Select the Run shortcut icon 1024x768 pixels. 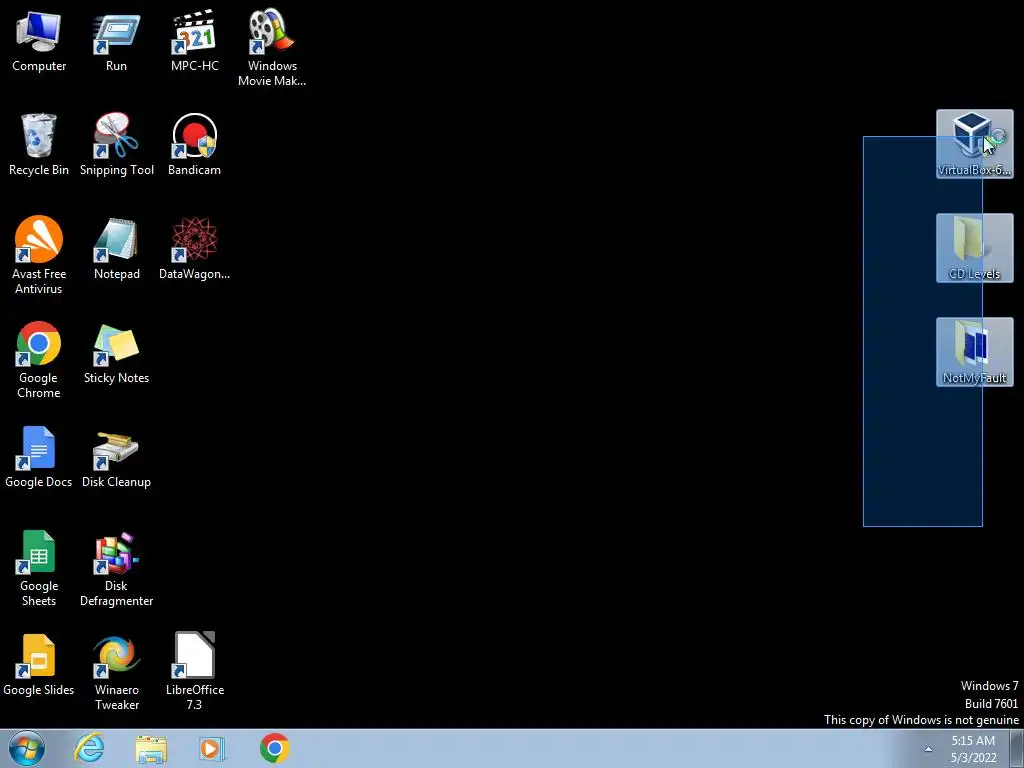click(x=116, y=40)
